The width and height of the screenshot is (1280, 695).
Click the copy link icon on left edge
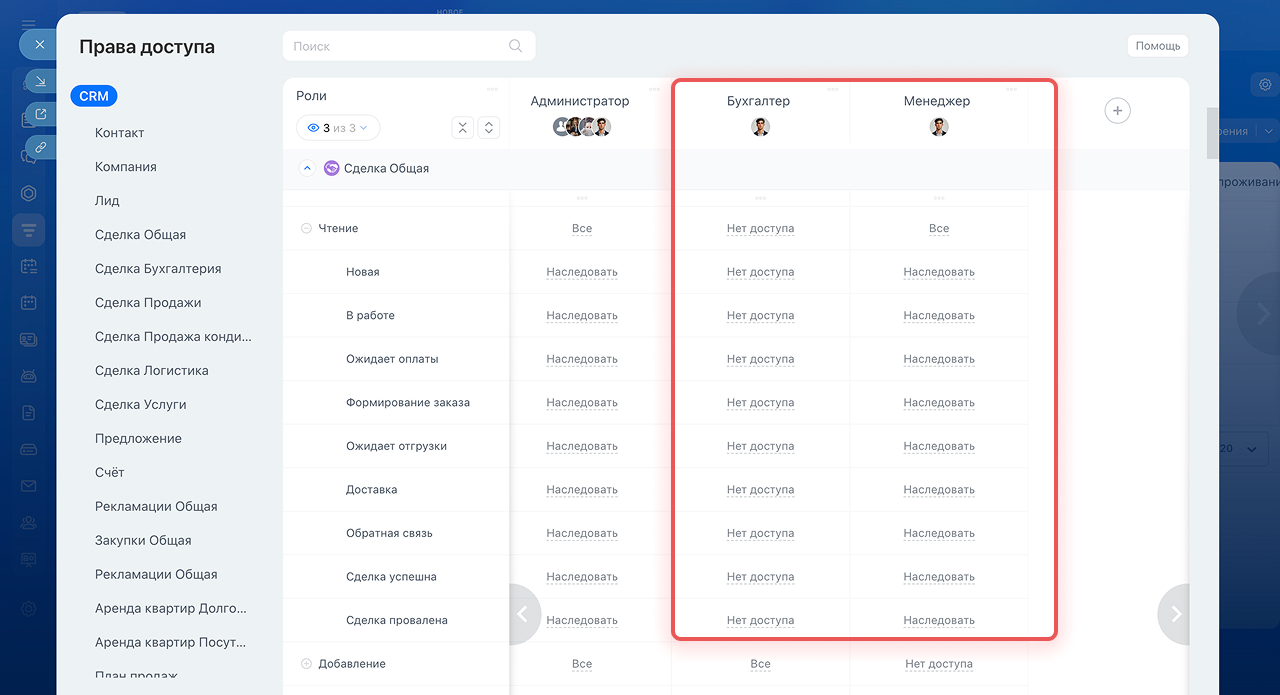coord(41,147)
